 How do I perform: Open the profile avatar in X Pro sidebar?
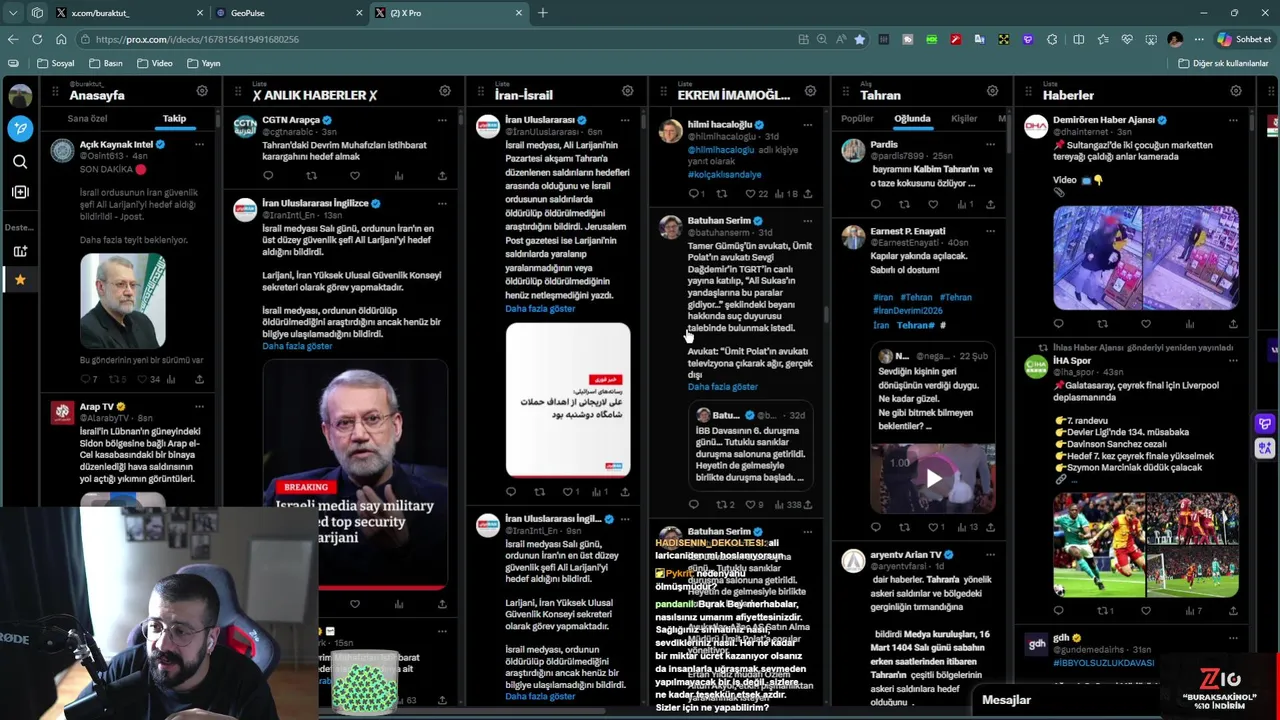tap(20, 96)
